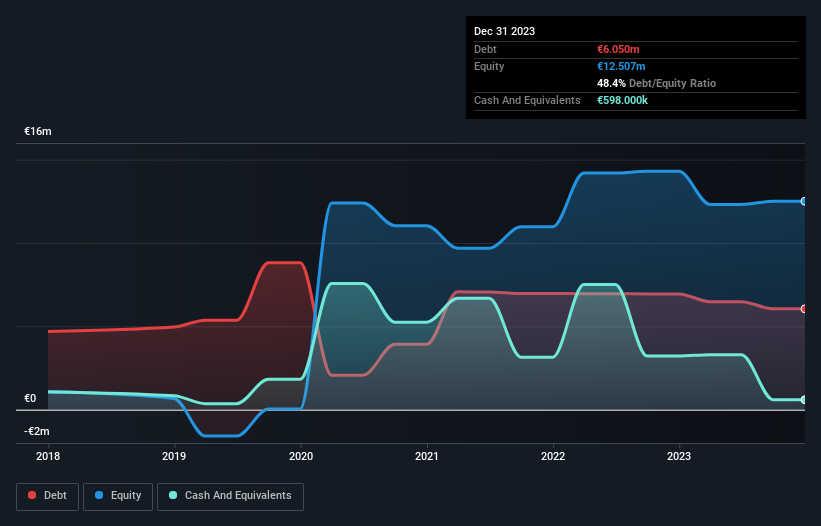This screenshot has width=821, height=526.
Task: Click the 2022 x-axis label
Action: point(553,456)
